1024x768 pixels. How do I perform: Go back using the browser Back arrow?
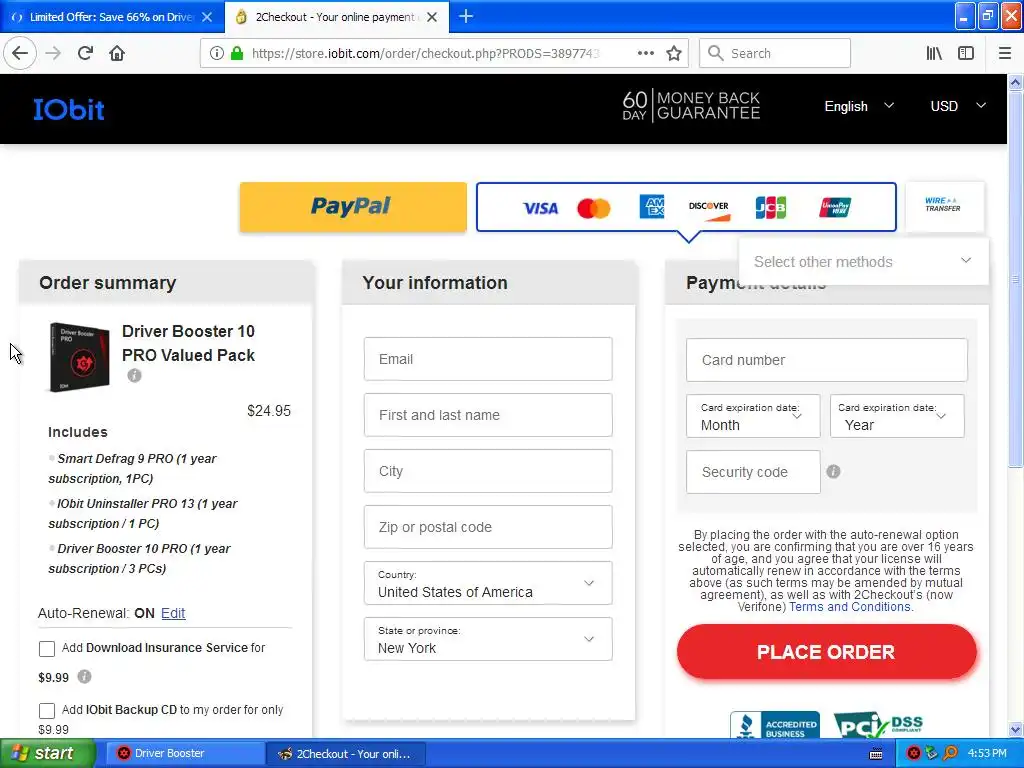[x=20, y=53]
